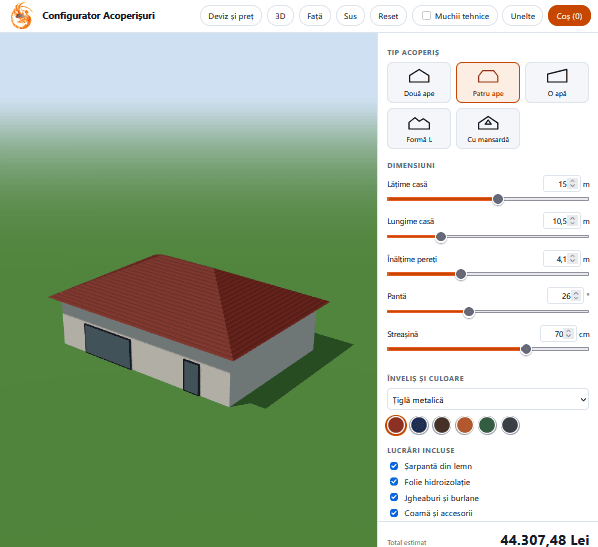Open the Unelte menu

[522, 16]
